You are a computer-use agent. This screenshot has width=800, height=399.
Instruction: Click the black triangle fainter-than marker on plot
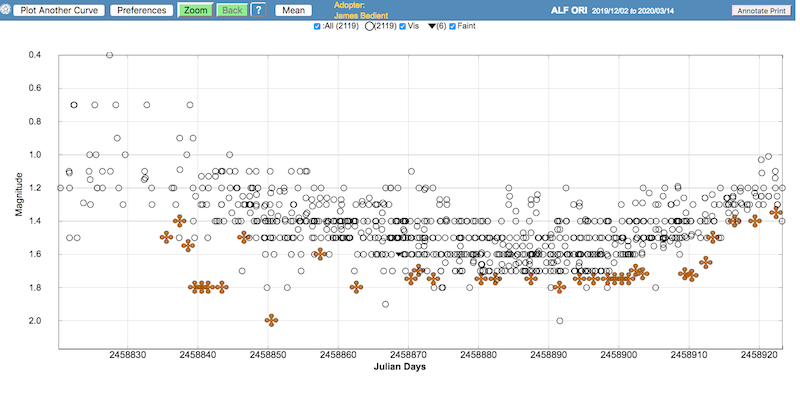click(399, 254)
